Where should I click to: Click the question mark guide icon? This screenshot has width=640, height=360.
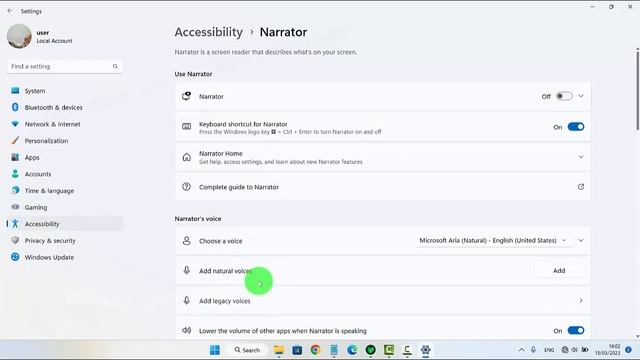point(187,187)
